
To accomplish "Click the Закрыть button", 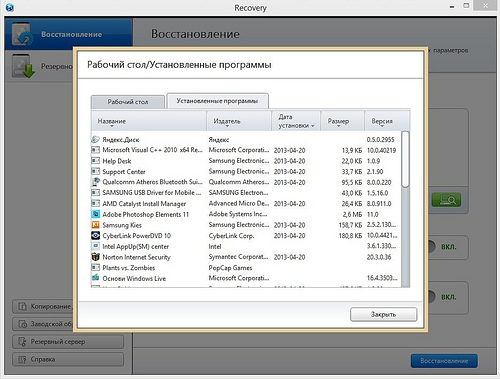I will pyautogui.click(x=383, y=314).
